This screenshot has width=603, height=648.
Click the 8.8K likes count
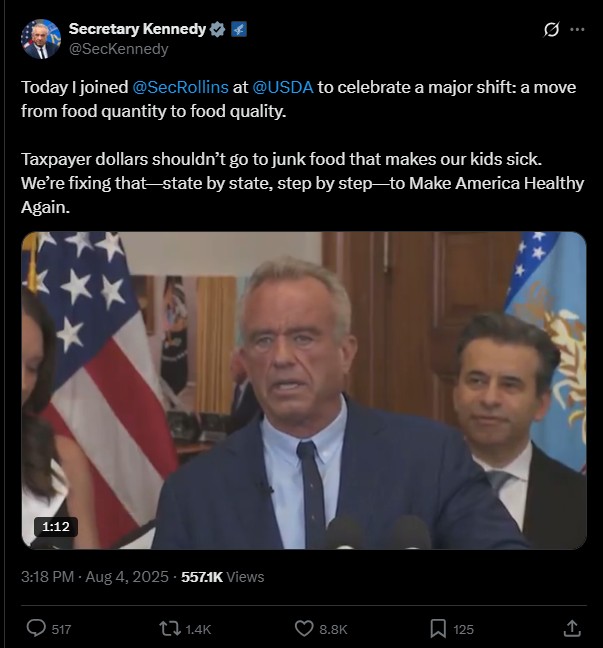click(333, 629)
